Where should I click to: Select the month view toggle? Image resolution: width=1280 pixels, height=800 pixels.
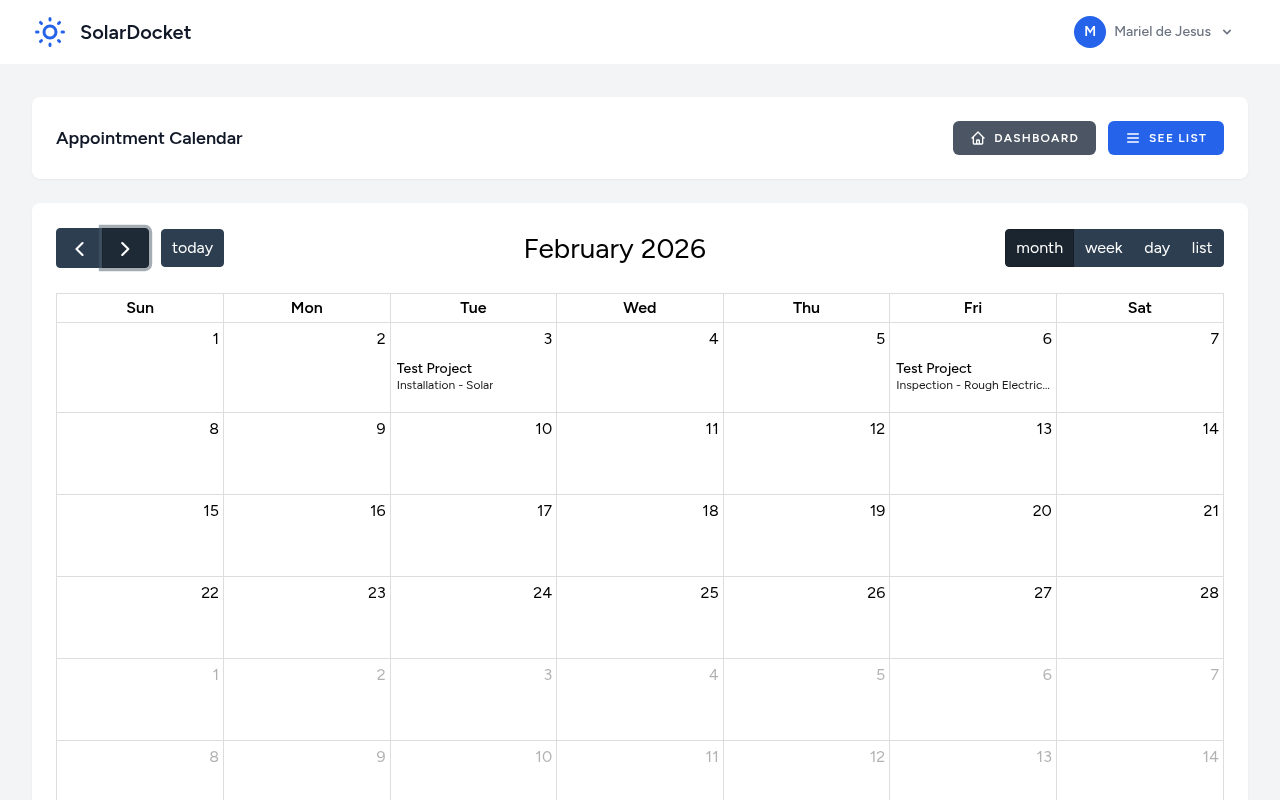pyautogui.click(x=1039, y=247)
